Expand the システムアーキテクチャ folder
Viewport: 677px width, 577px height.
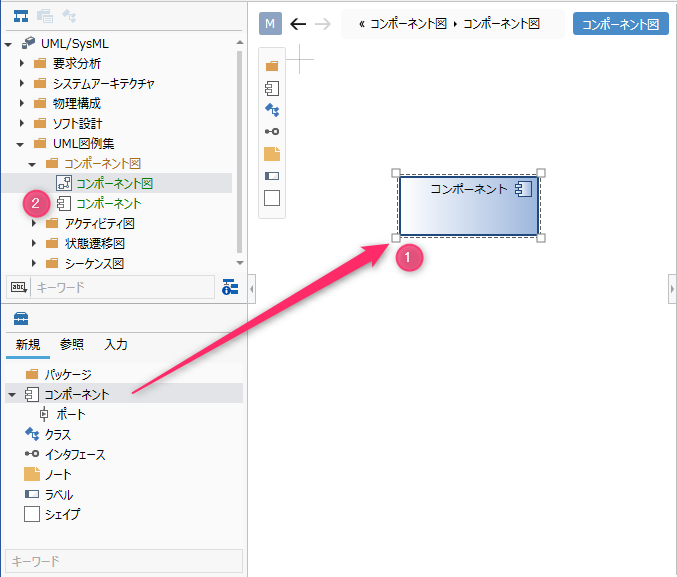point(21,83)
